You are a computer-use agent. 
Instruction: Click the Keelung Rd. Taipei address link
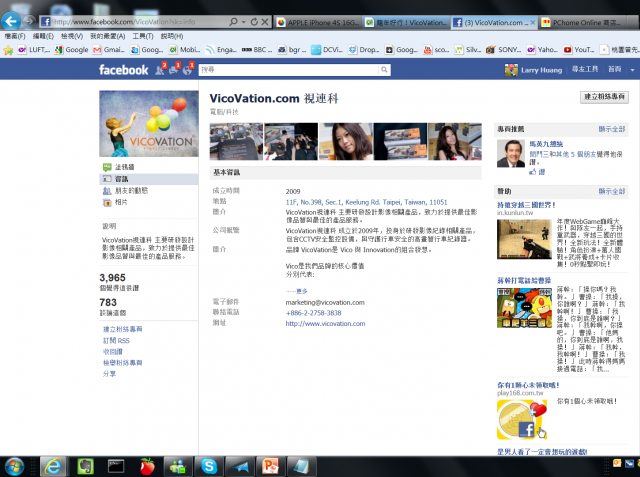coord(367,202)
